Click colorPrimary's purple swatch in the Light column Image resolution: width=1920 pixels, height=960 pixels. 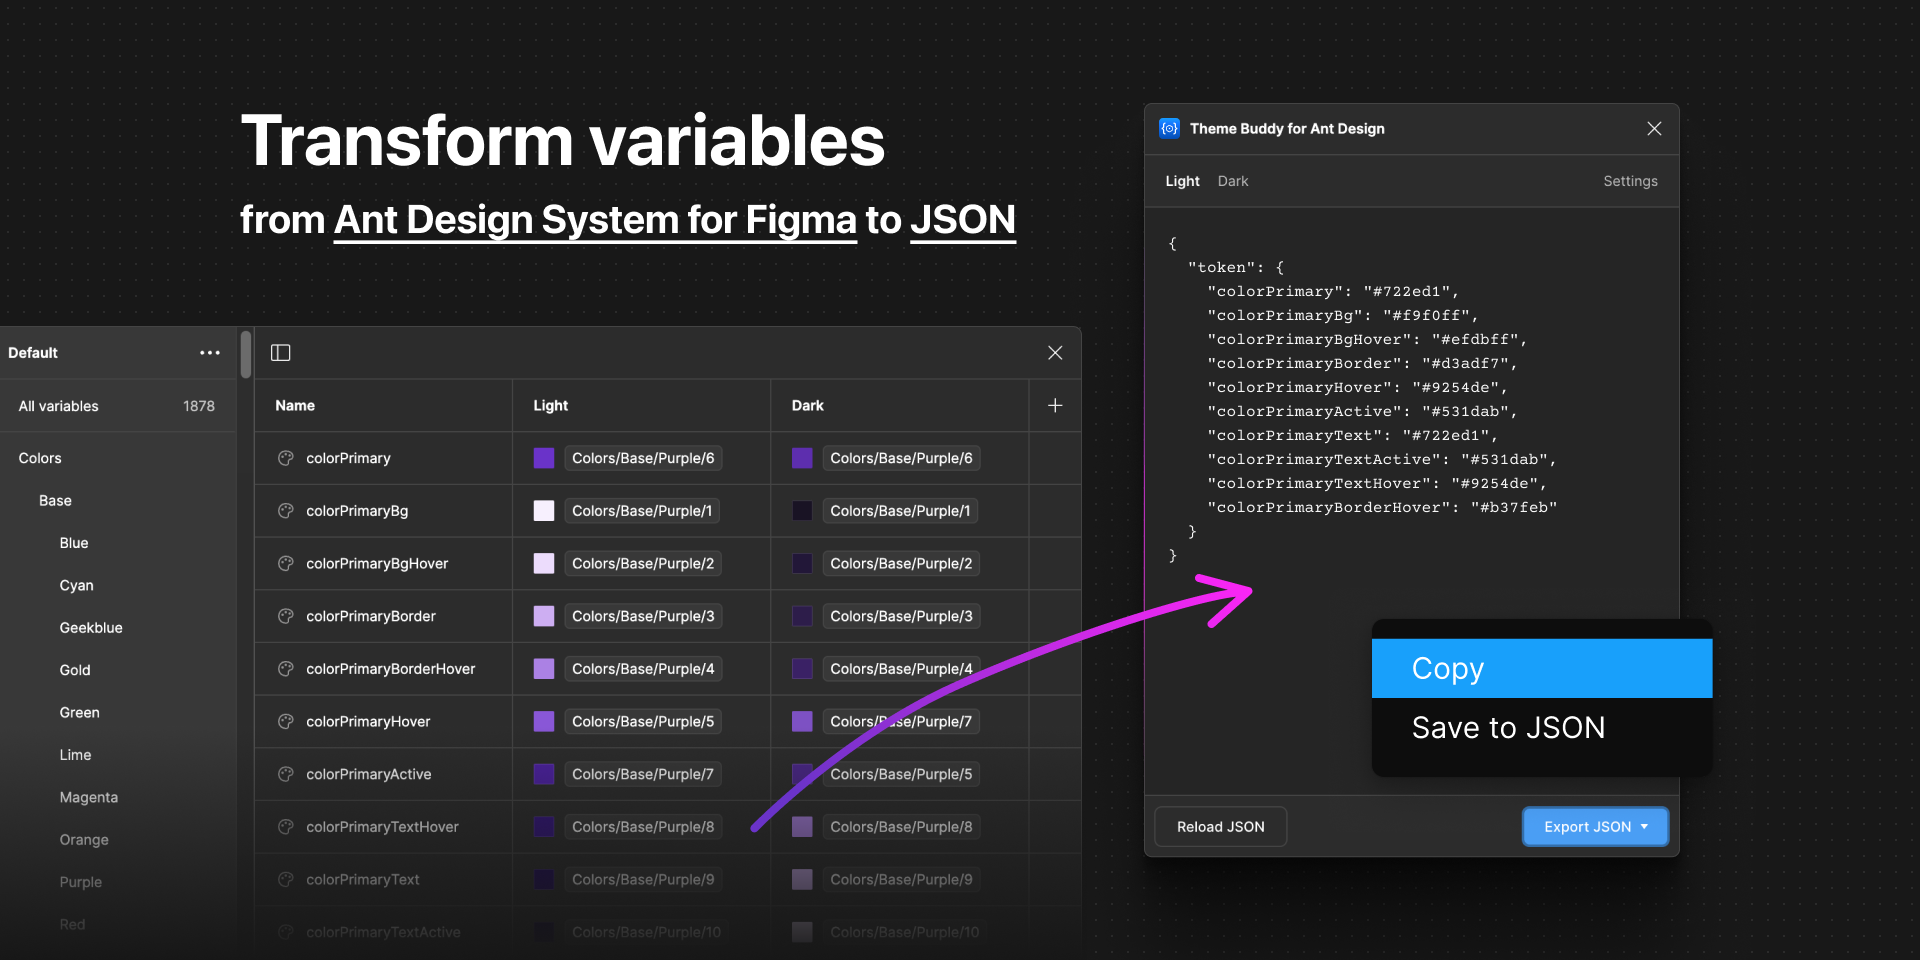[x=543, y=458]
